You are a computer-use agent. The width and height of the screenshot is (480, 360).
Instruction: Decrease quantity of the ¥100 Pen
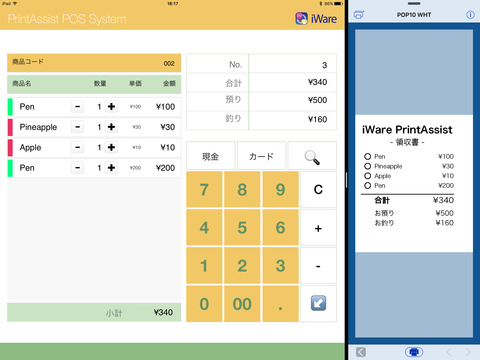[77, 107]
